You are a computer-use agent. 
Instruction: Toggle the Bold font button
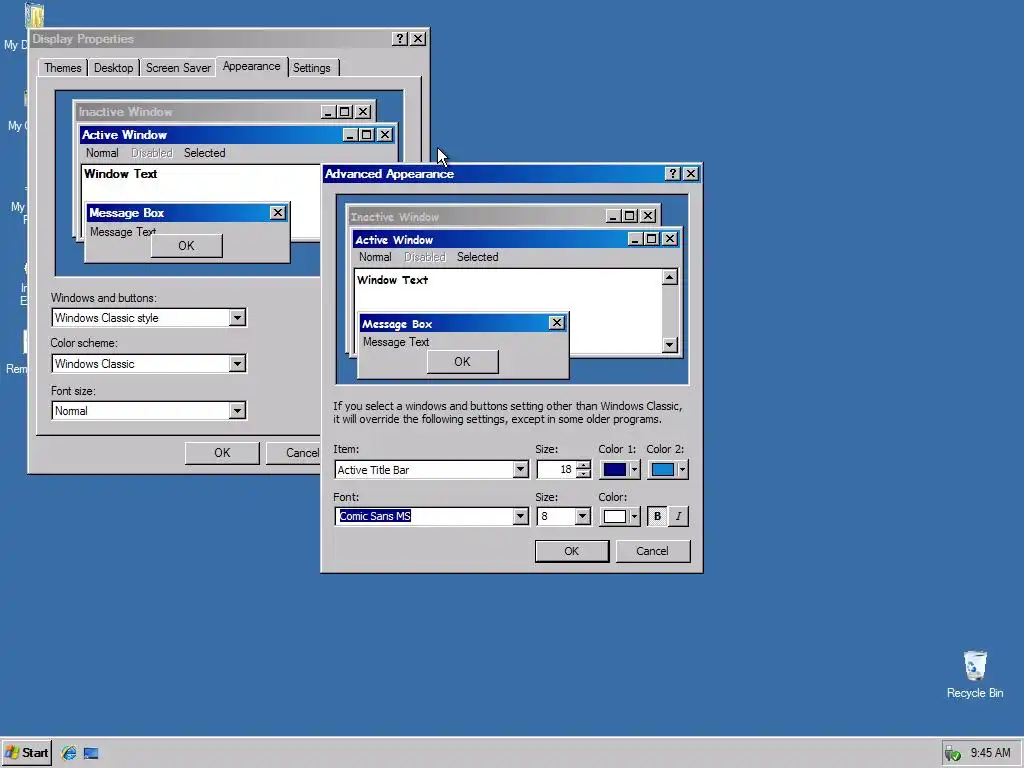[x=657, y=517]
